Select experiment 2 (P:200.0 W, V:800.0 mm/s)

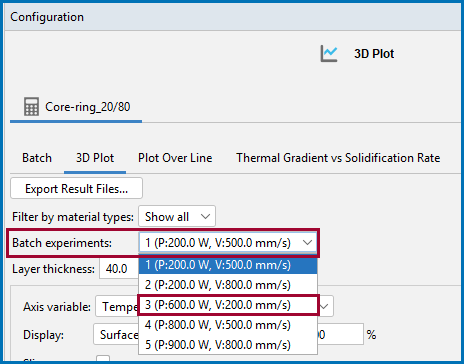click(x=228, y=285)
